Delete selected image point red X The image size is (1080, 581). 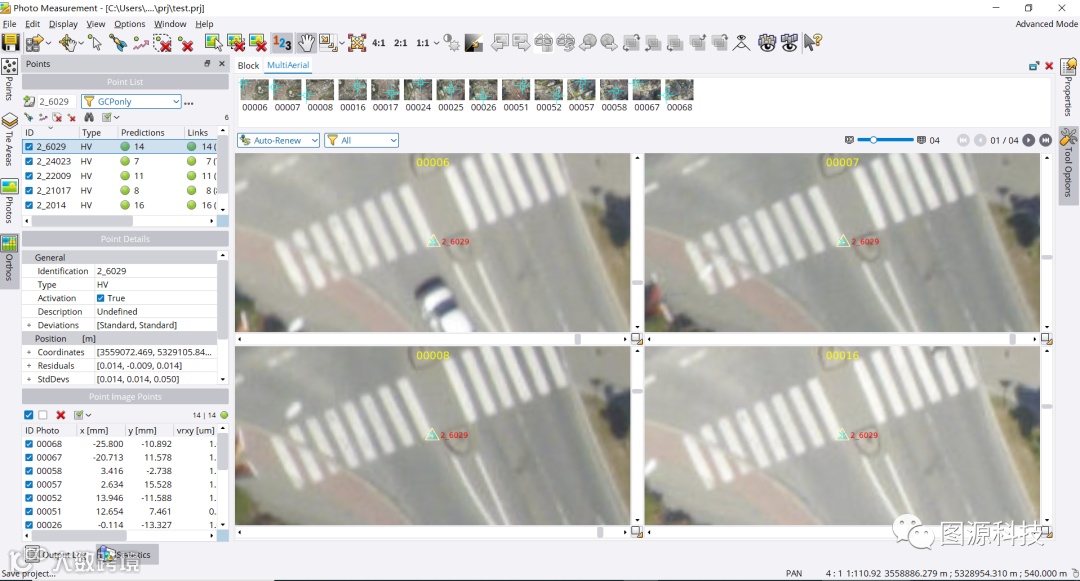point(61,415)
